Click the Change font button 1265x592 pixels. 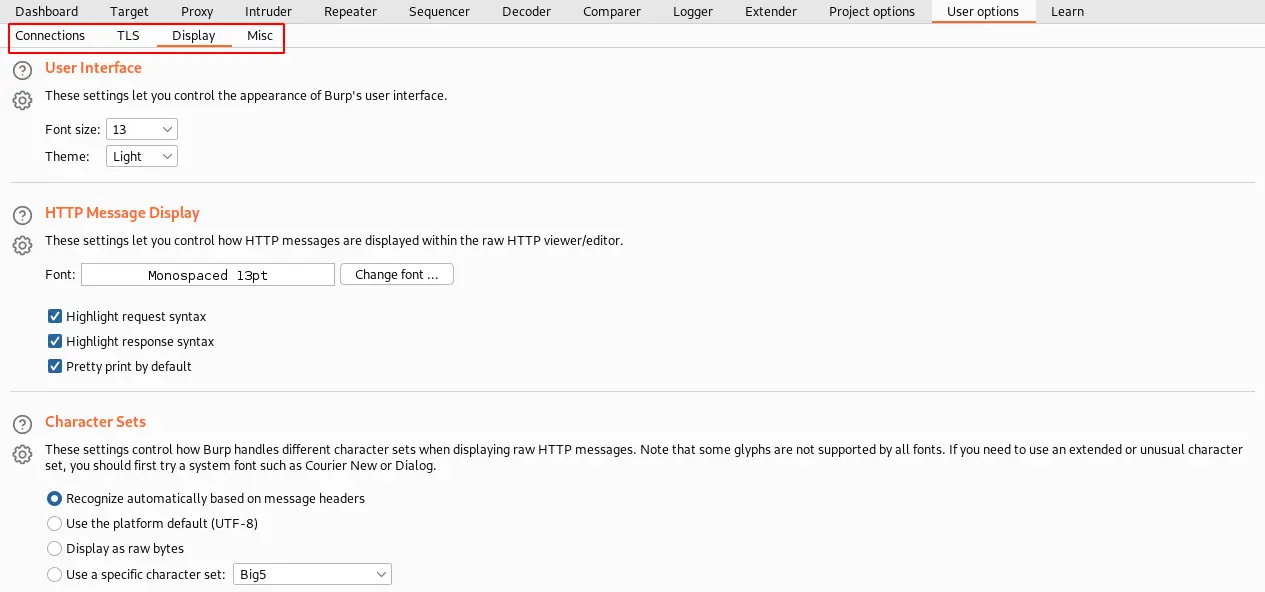(397, 274)
